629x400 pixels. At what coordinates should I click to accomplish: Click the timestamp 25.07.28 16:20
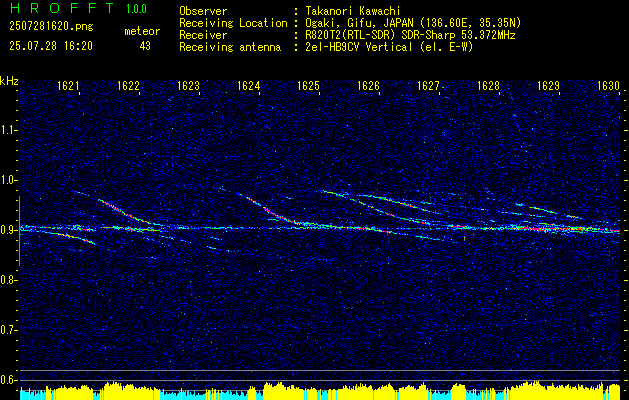51,46
